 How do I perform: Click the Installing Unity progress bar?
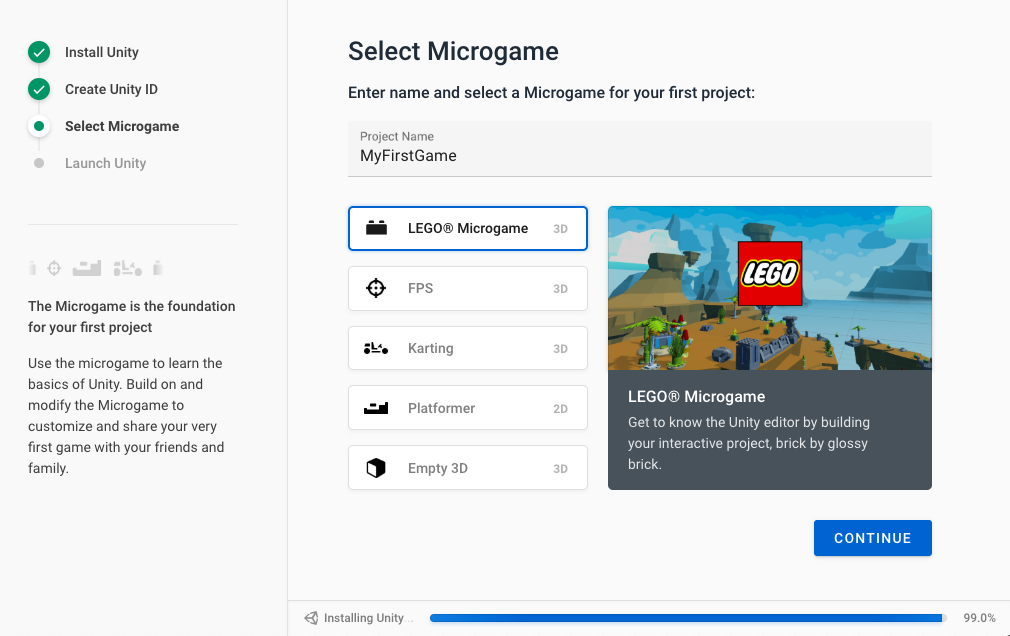[x=687, y=618]
